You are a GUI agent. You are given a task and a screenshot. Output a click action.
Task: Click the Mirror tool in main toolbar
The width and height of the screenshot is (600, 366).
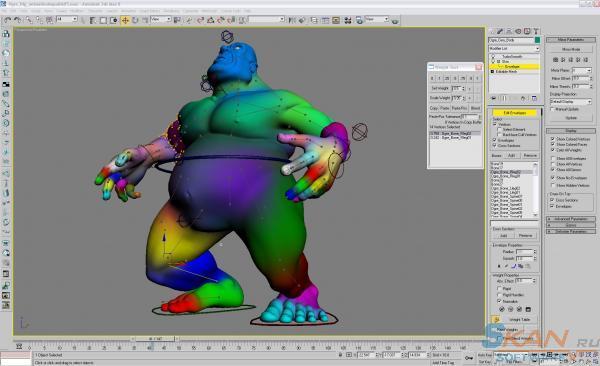(292, 20)
